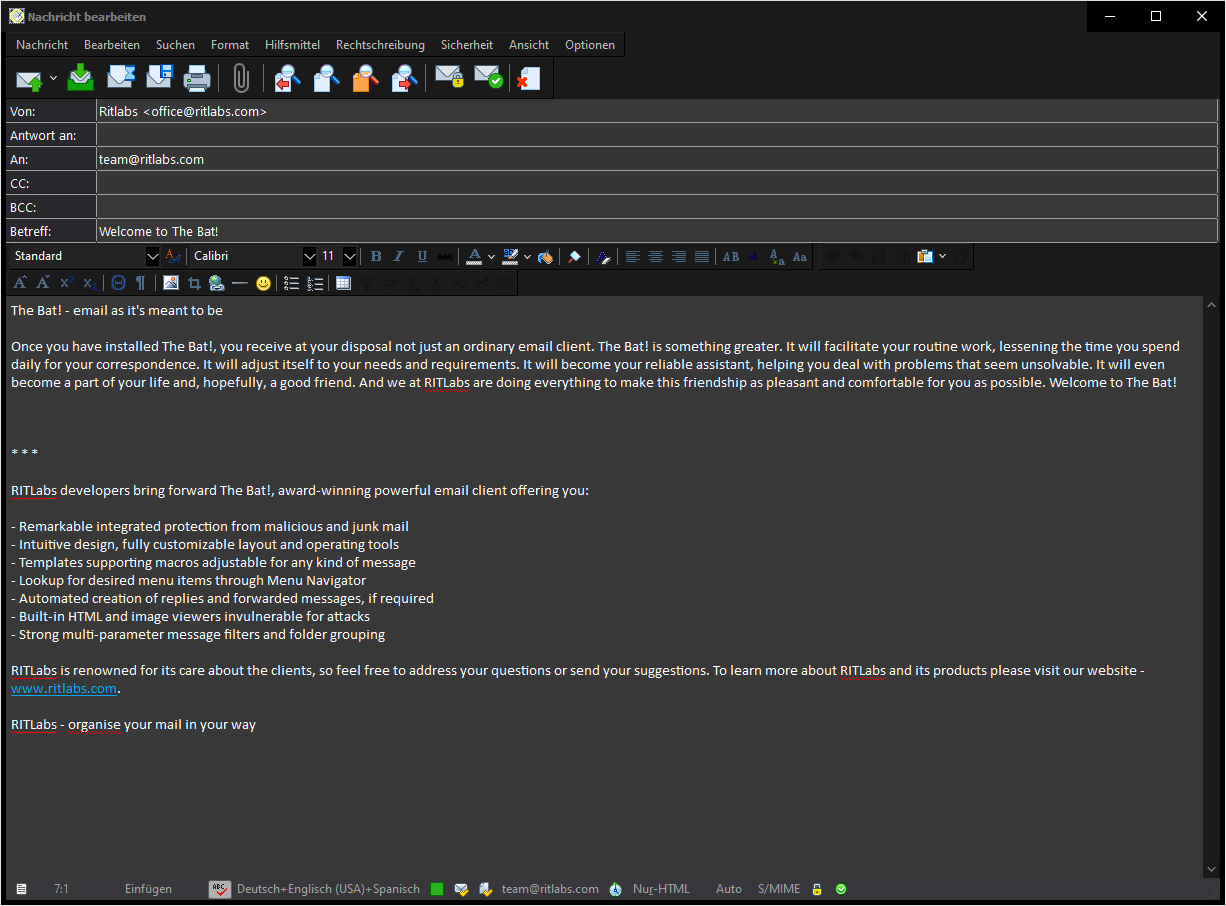Click the BCC input field
The height and width of the screenshot is (906, 1226).
tap(657, 207)
